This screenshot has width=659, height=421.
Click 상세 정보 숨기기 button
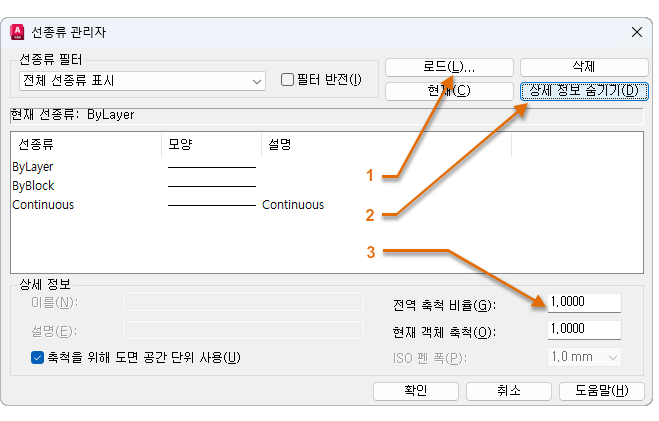click(584, 91)
